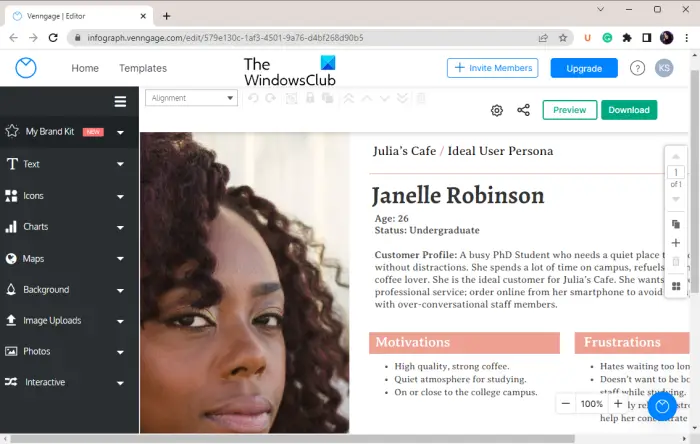700x444 pixels.
Task: Click the Venngage clock logo
Action: point(26,68)
